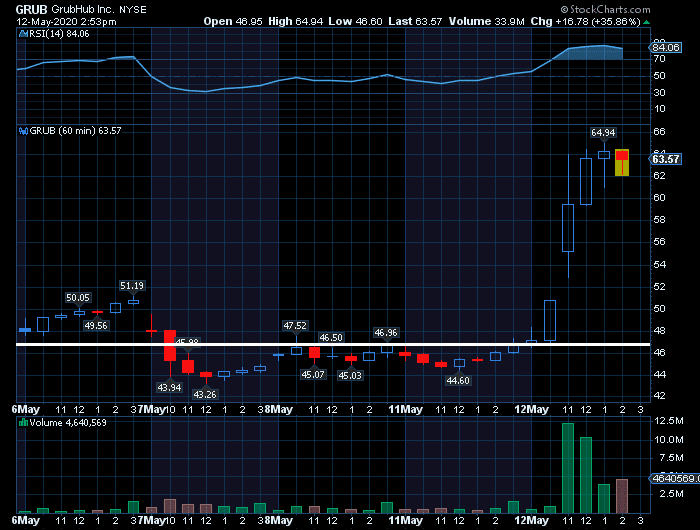Image resolution: width=700 pixels, height=530 pixels.
Task: Click the 52 label on the price axis
Action: pyautogui.click(x=660, y=286)
